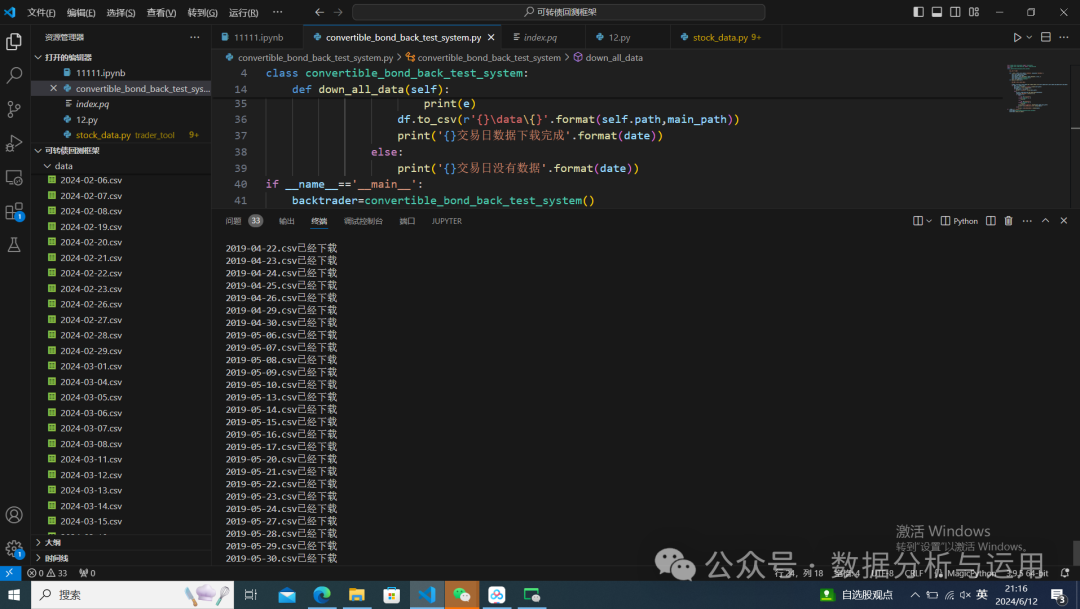Image resolution: width=1080 pixels, height=609 pixels.
Task: Click the code minimap overview
Action: [1035, 88]
